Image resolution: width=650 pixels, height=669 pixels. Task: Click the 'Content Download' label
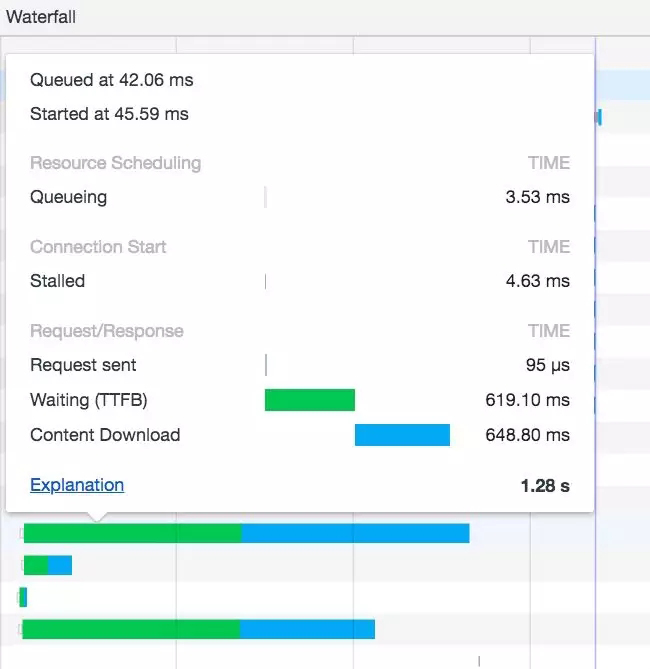click(x=105, y=435)
